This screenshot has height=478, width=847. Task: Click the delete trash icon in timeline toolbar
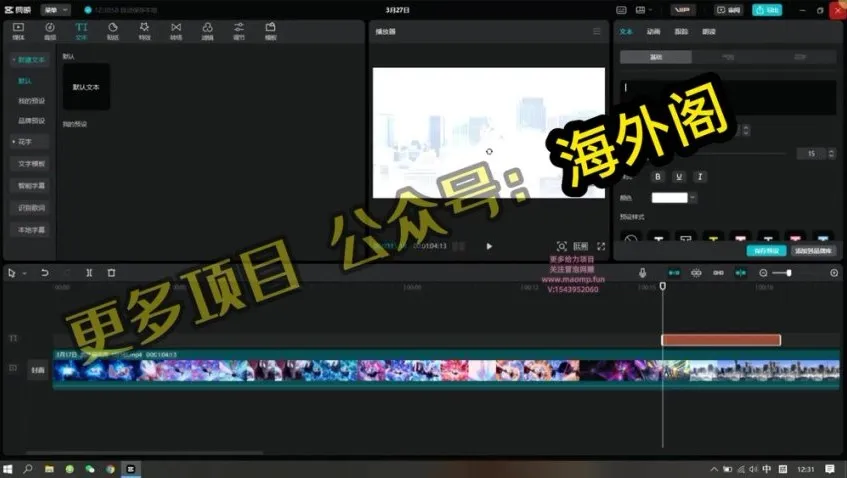[x=111, y=273]
